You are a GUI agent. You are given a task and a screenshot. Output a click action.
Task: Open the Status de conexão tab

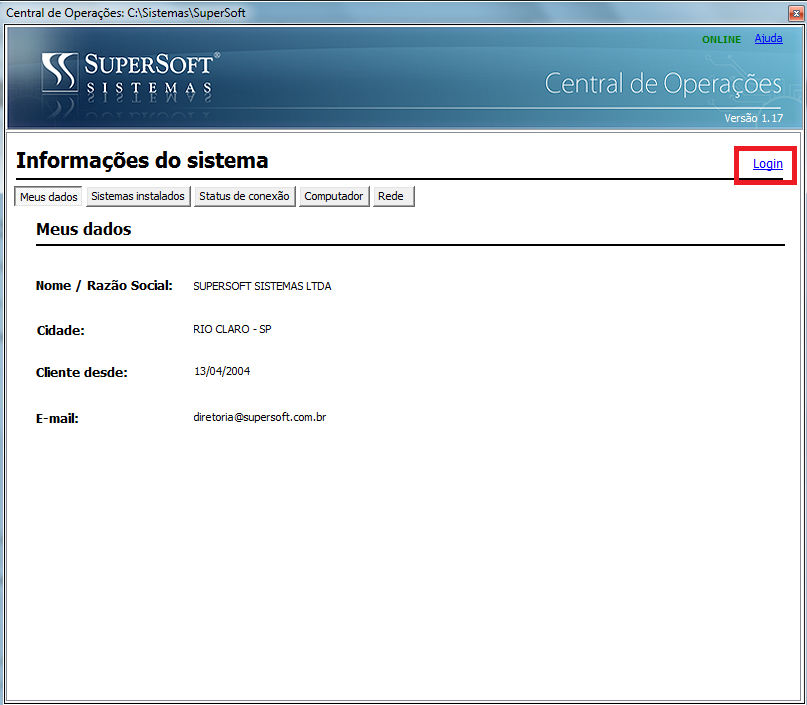pyautogui.click(x=244, y=196)
